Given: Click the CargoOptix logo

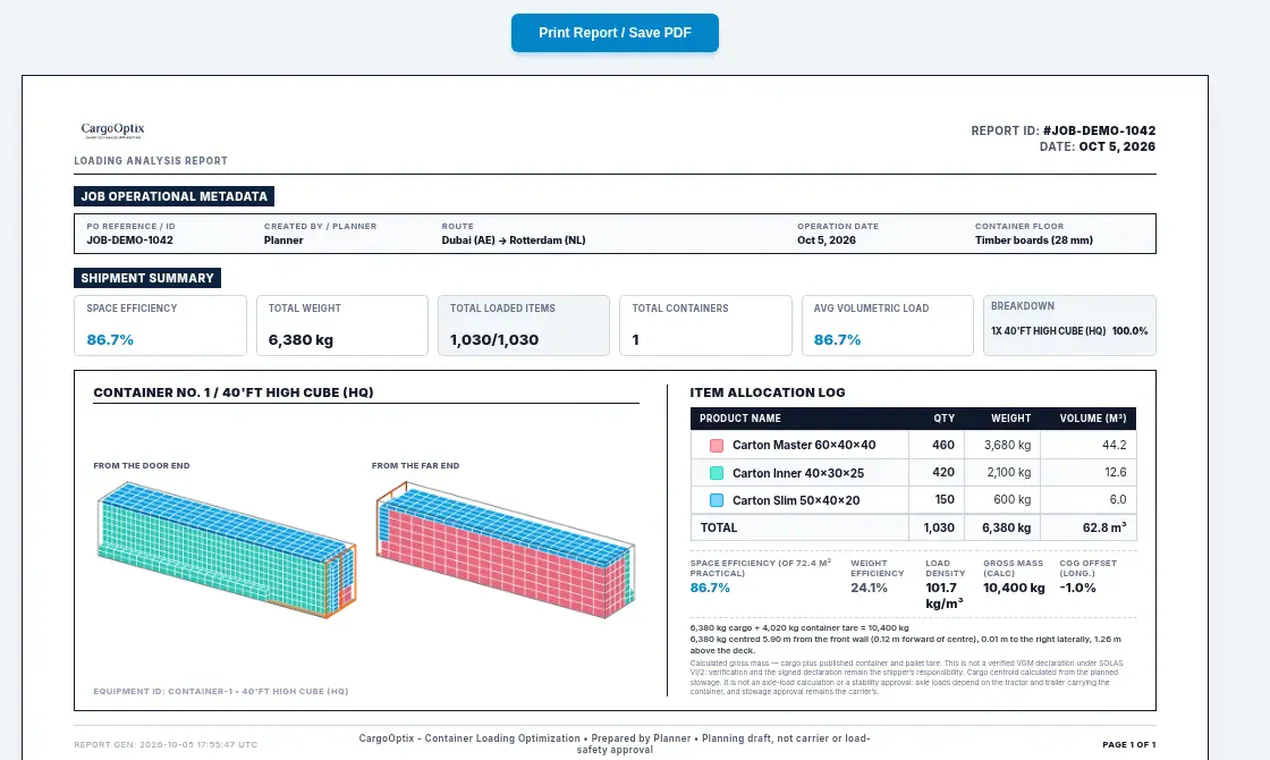Looking at the screenshot, I should tap(113, 131).
